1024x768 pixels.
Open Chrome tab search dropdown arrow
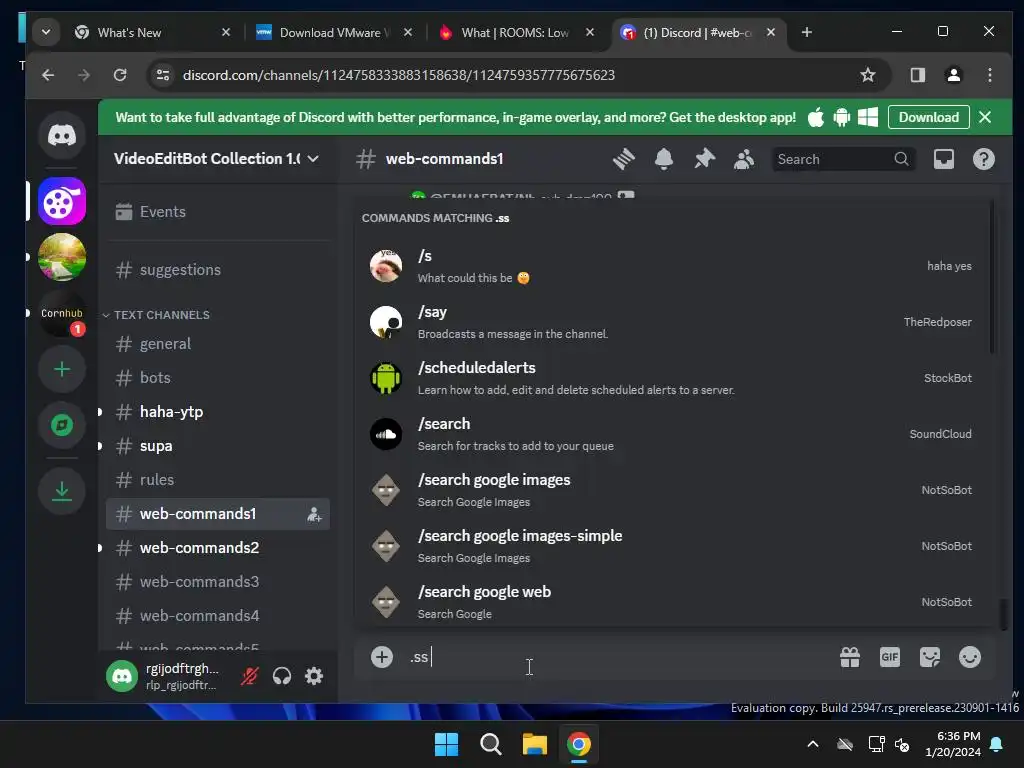point(46,32)
